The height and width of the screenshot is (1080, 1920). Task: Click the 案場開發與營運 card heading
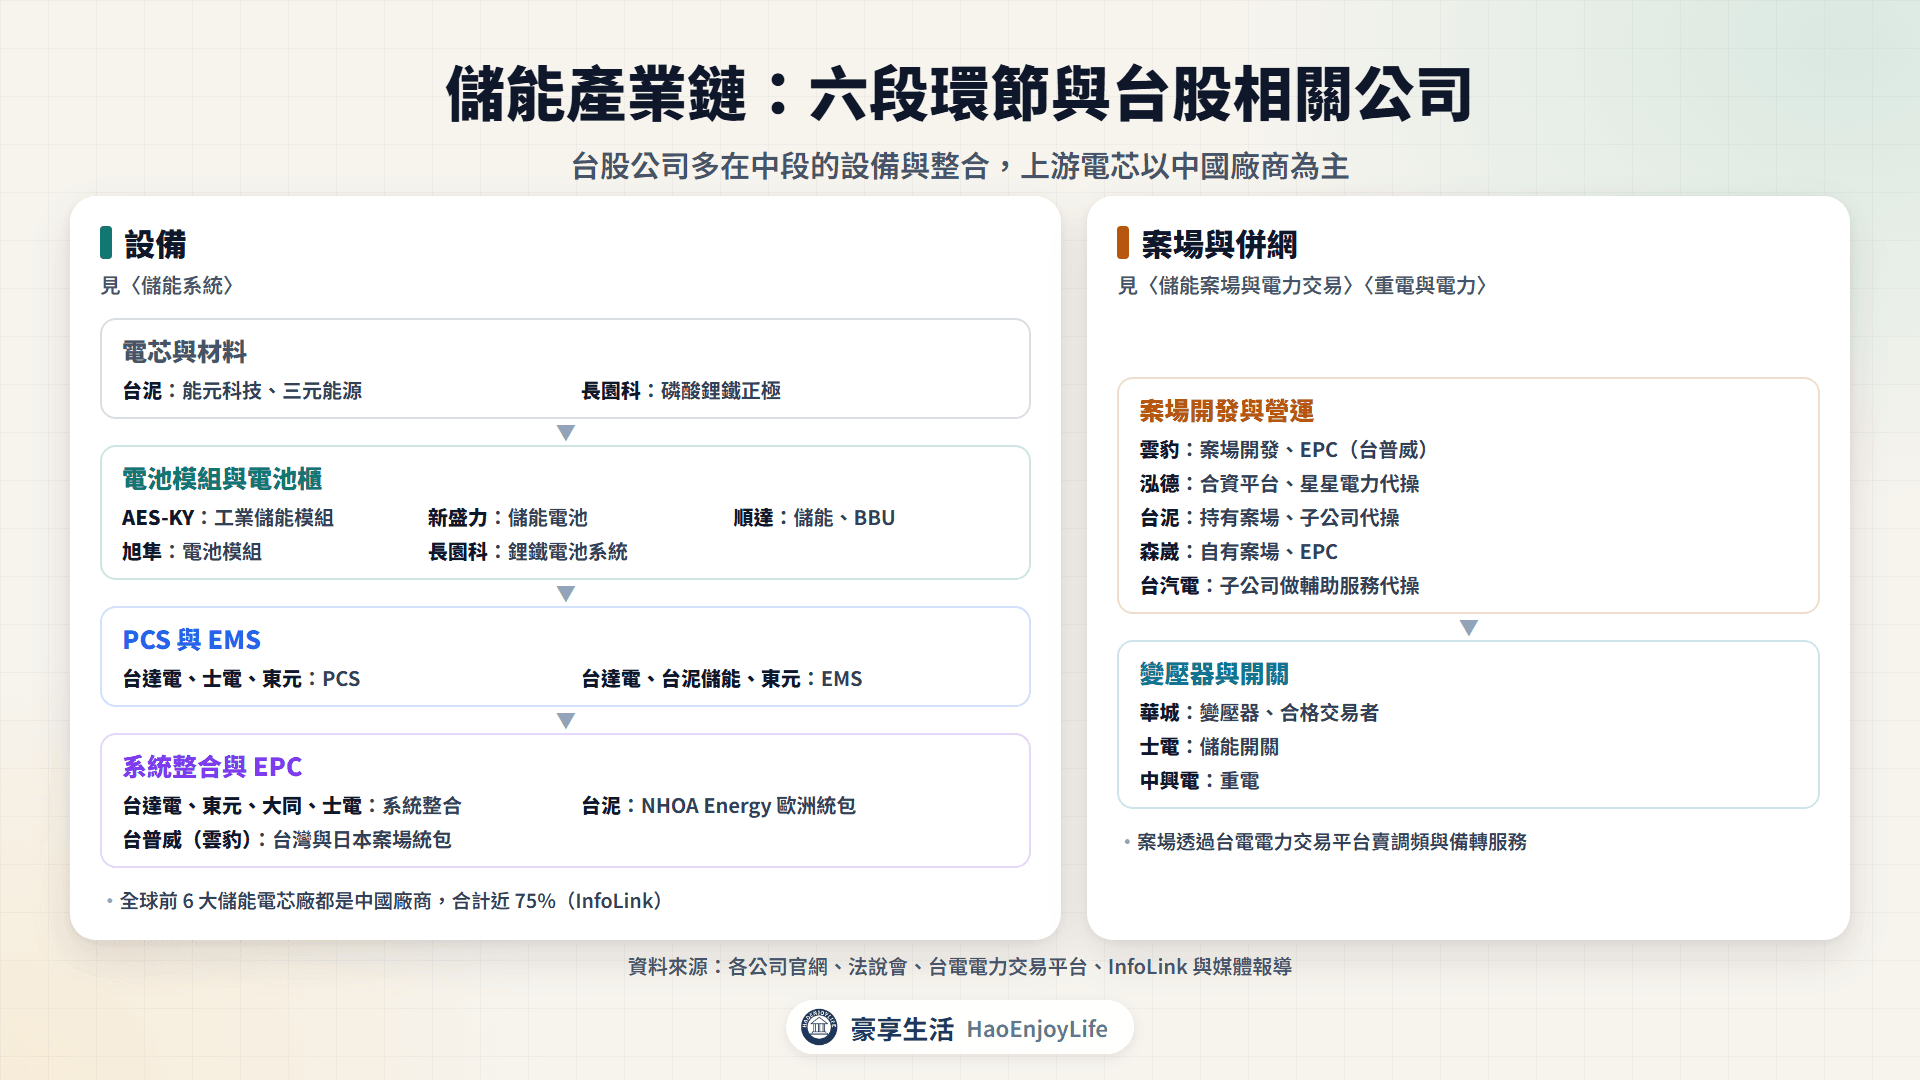[1227, 411]
